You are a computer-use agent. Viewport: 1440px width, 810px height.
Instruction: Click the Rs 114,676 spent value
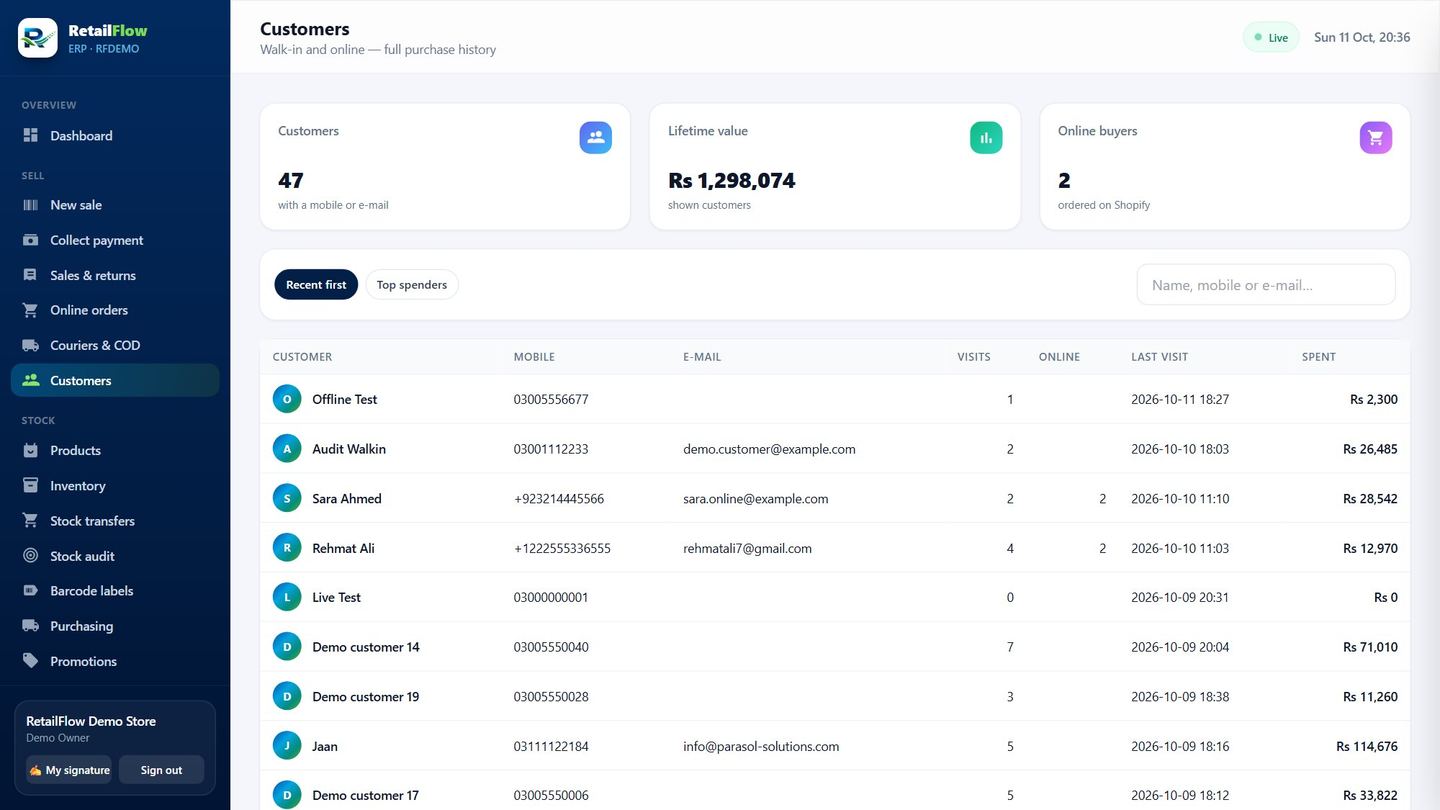[x=1367, y=746]
